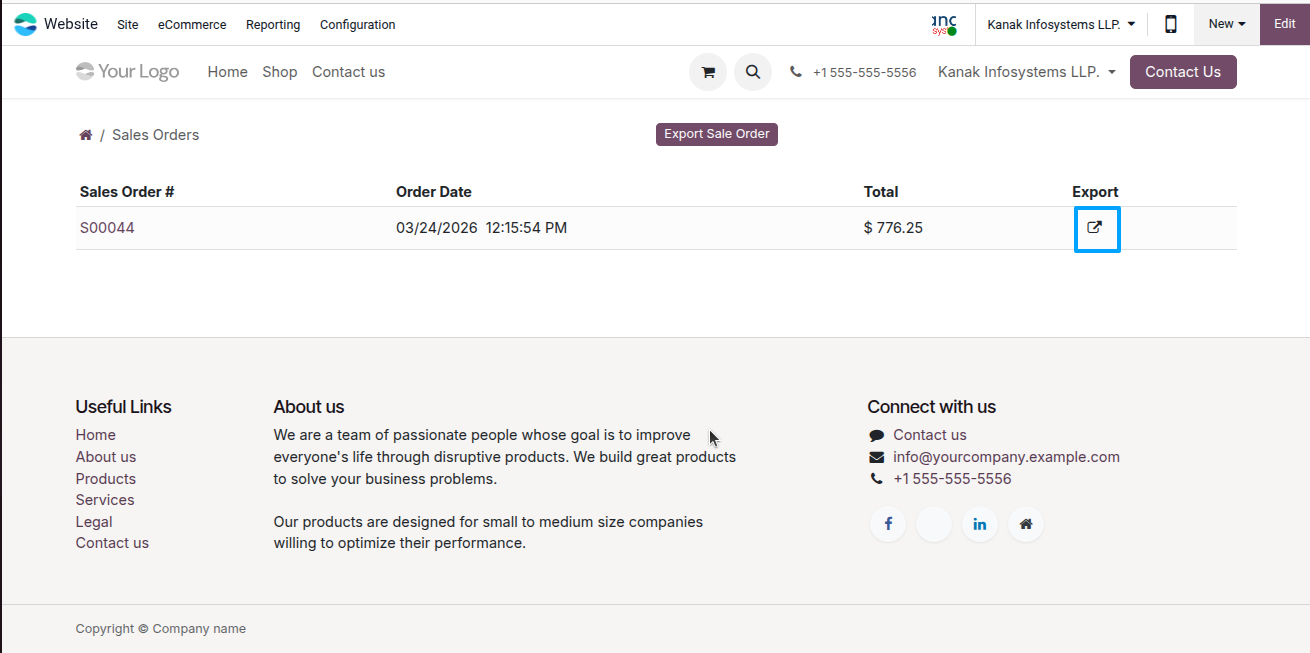The height and width of the screenshot is (653, 1310).
Task: Click the Your Logo image
Action: tap(128, 71)
